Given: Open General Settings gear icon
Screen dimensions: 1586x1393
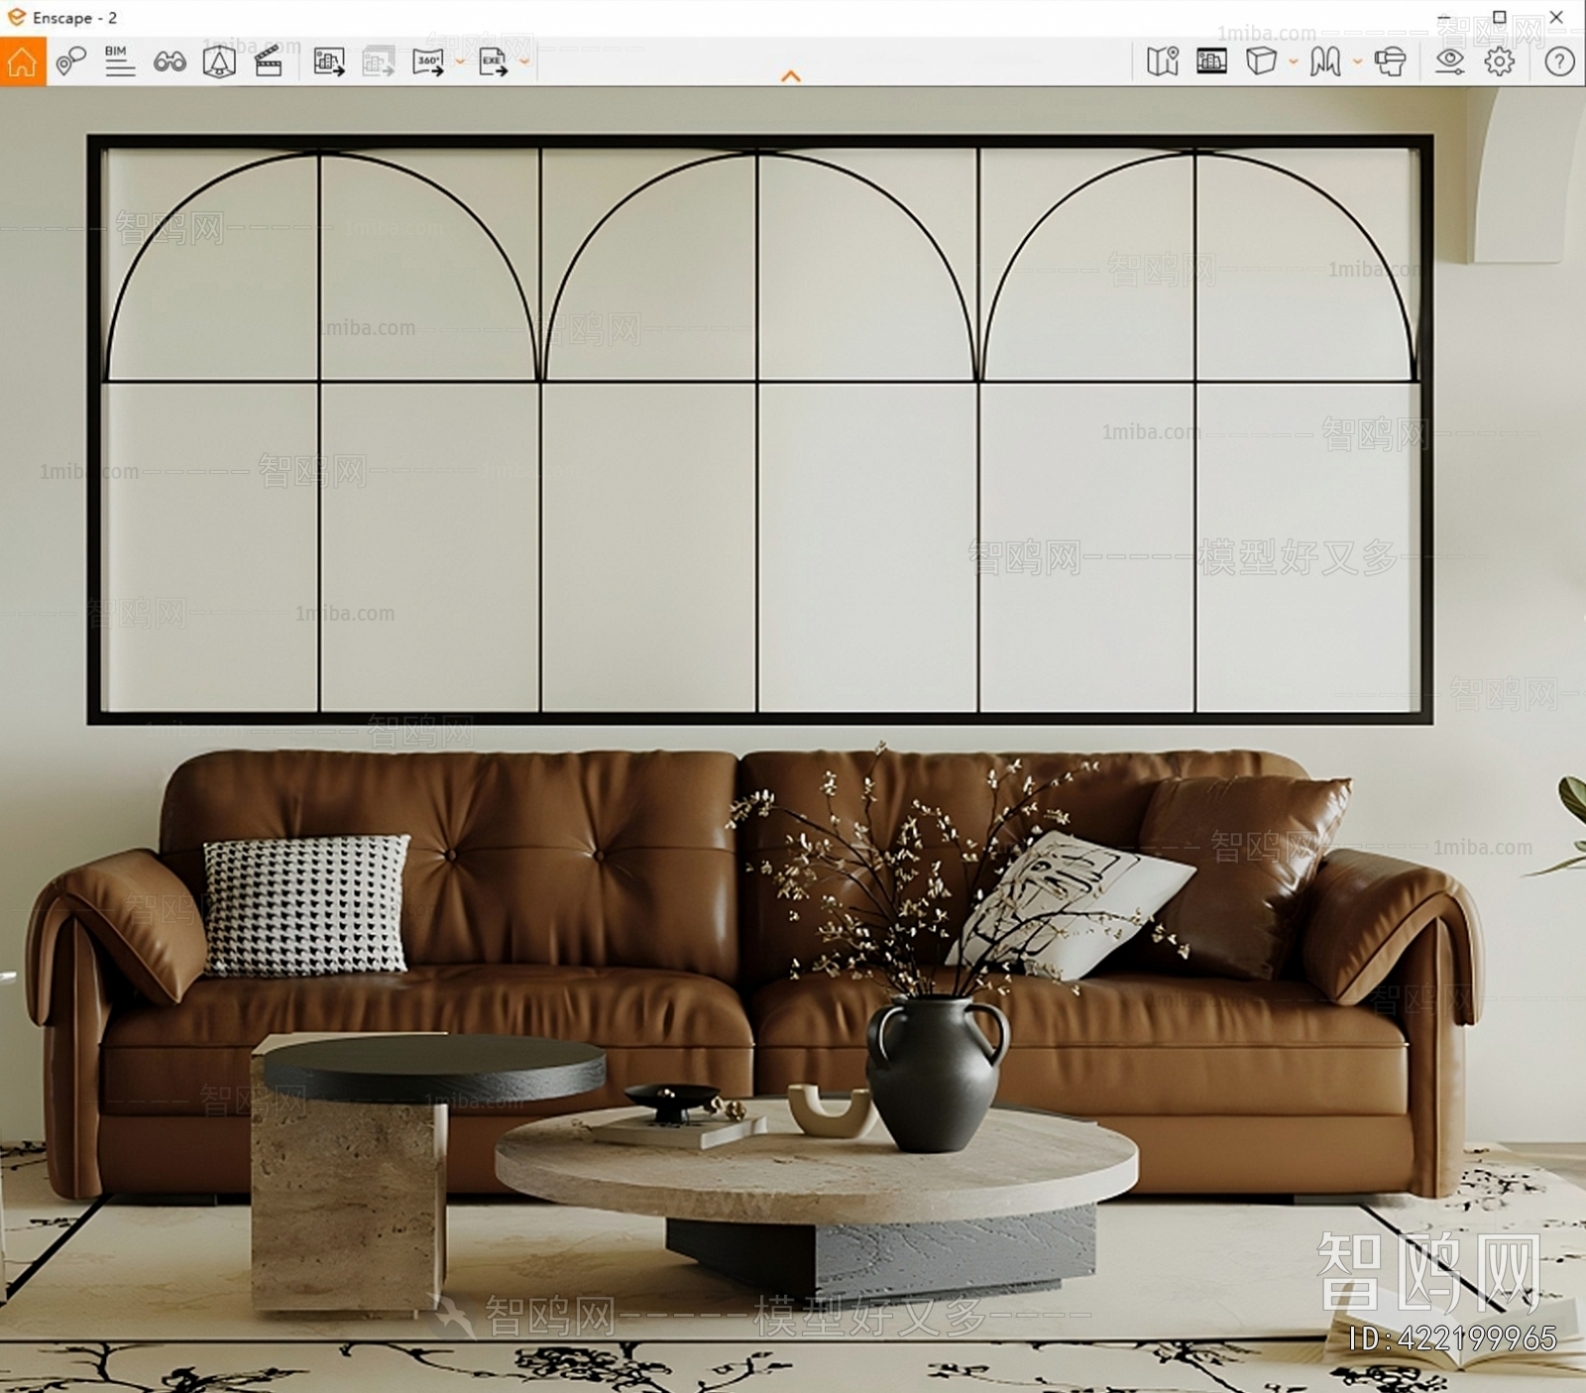Looking at the screenshot, I should pos(1499,61).
